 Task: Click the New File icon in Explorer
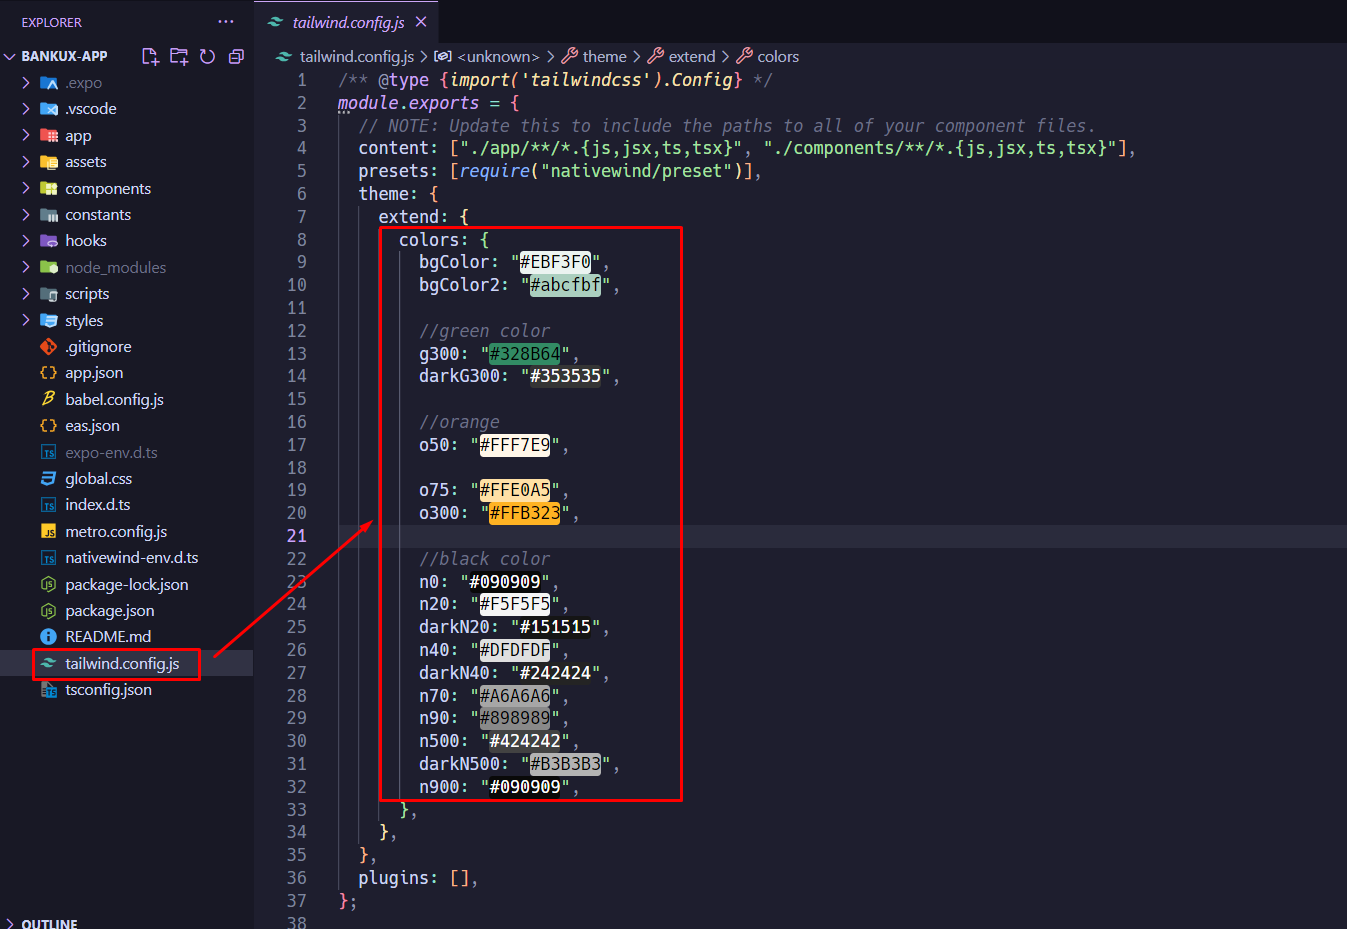click(150, 56)
